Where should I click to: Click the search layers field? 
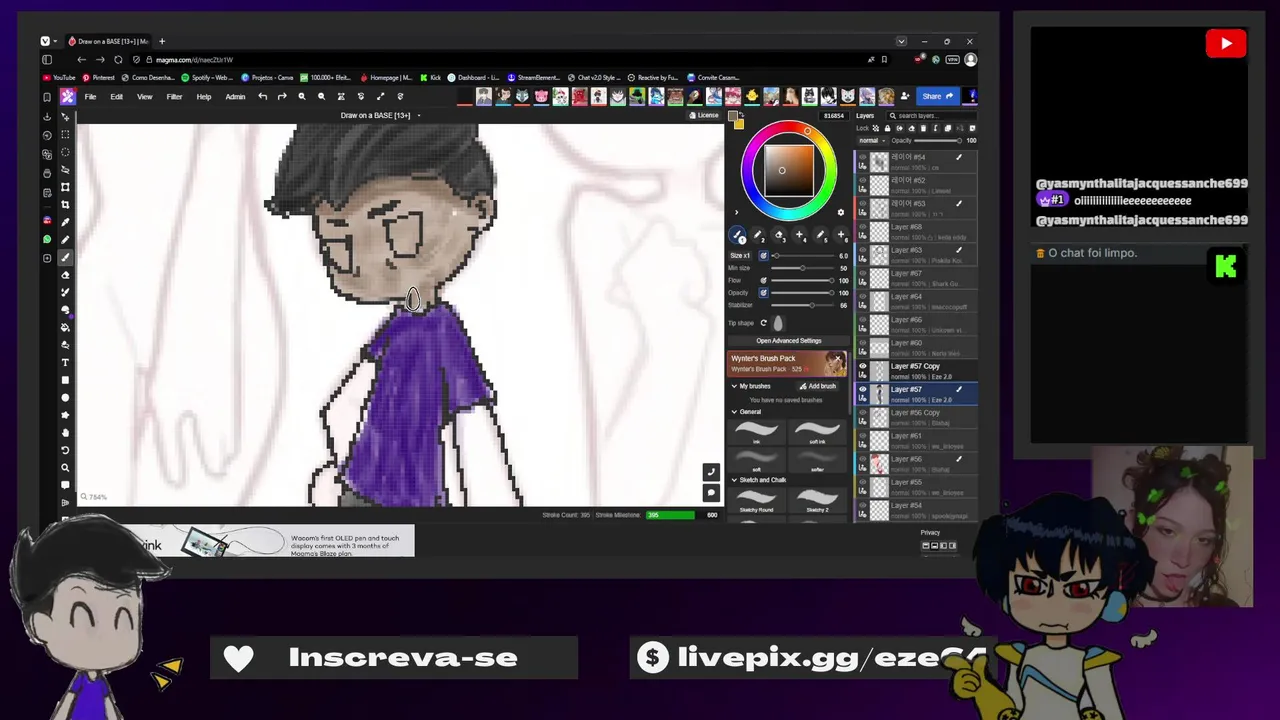click(x=932, y=116)
